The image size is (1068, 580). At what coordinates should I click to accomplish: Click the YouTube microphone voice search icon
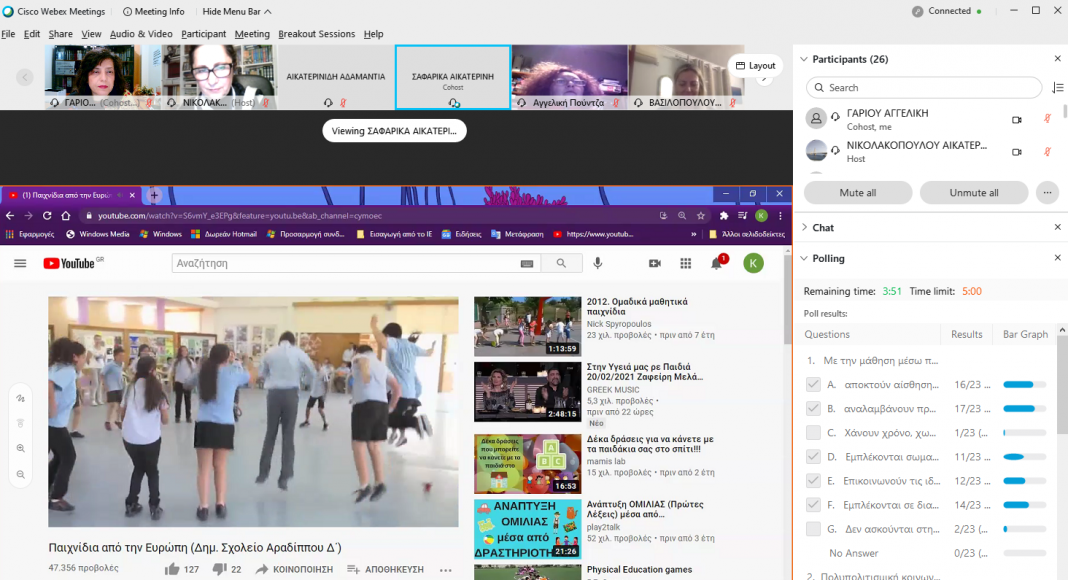[598, 263]
